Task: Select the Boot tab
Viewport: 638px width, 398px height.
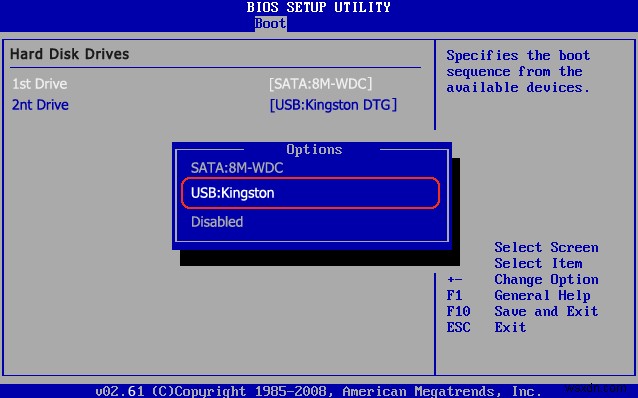Action: [x=271, y=23]
